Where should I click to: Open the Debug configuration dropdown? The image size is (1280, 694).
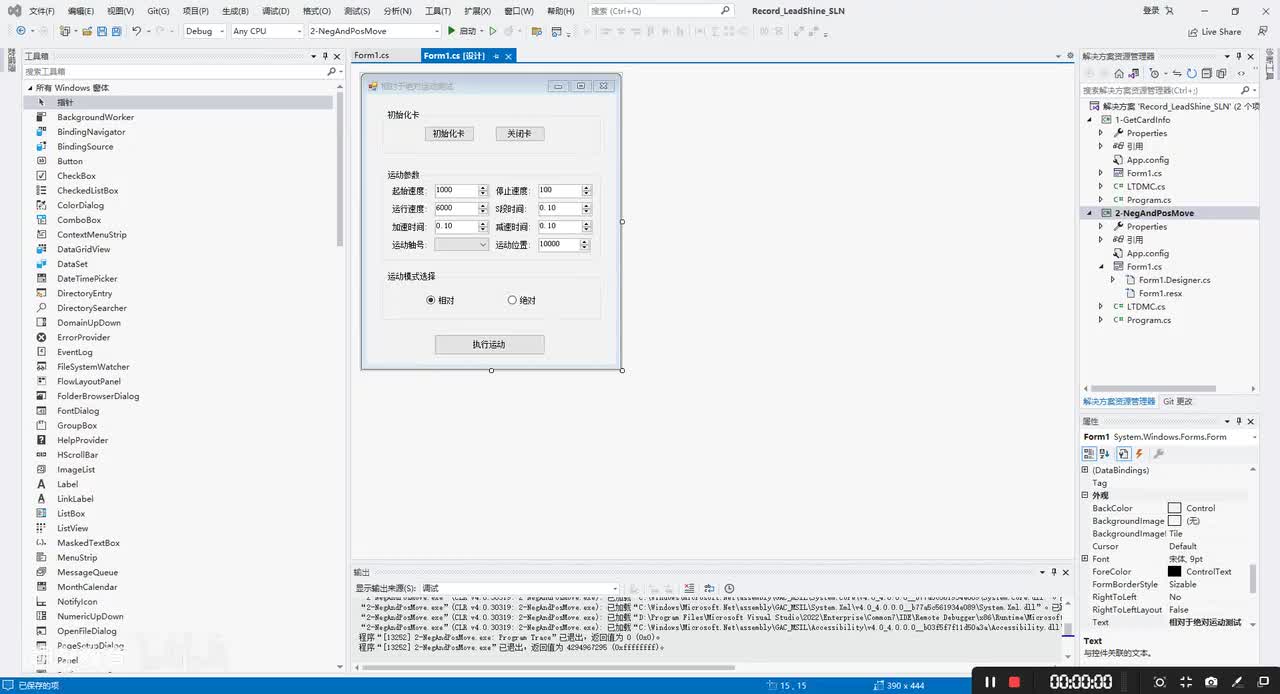click(205, 31)
